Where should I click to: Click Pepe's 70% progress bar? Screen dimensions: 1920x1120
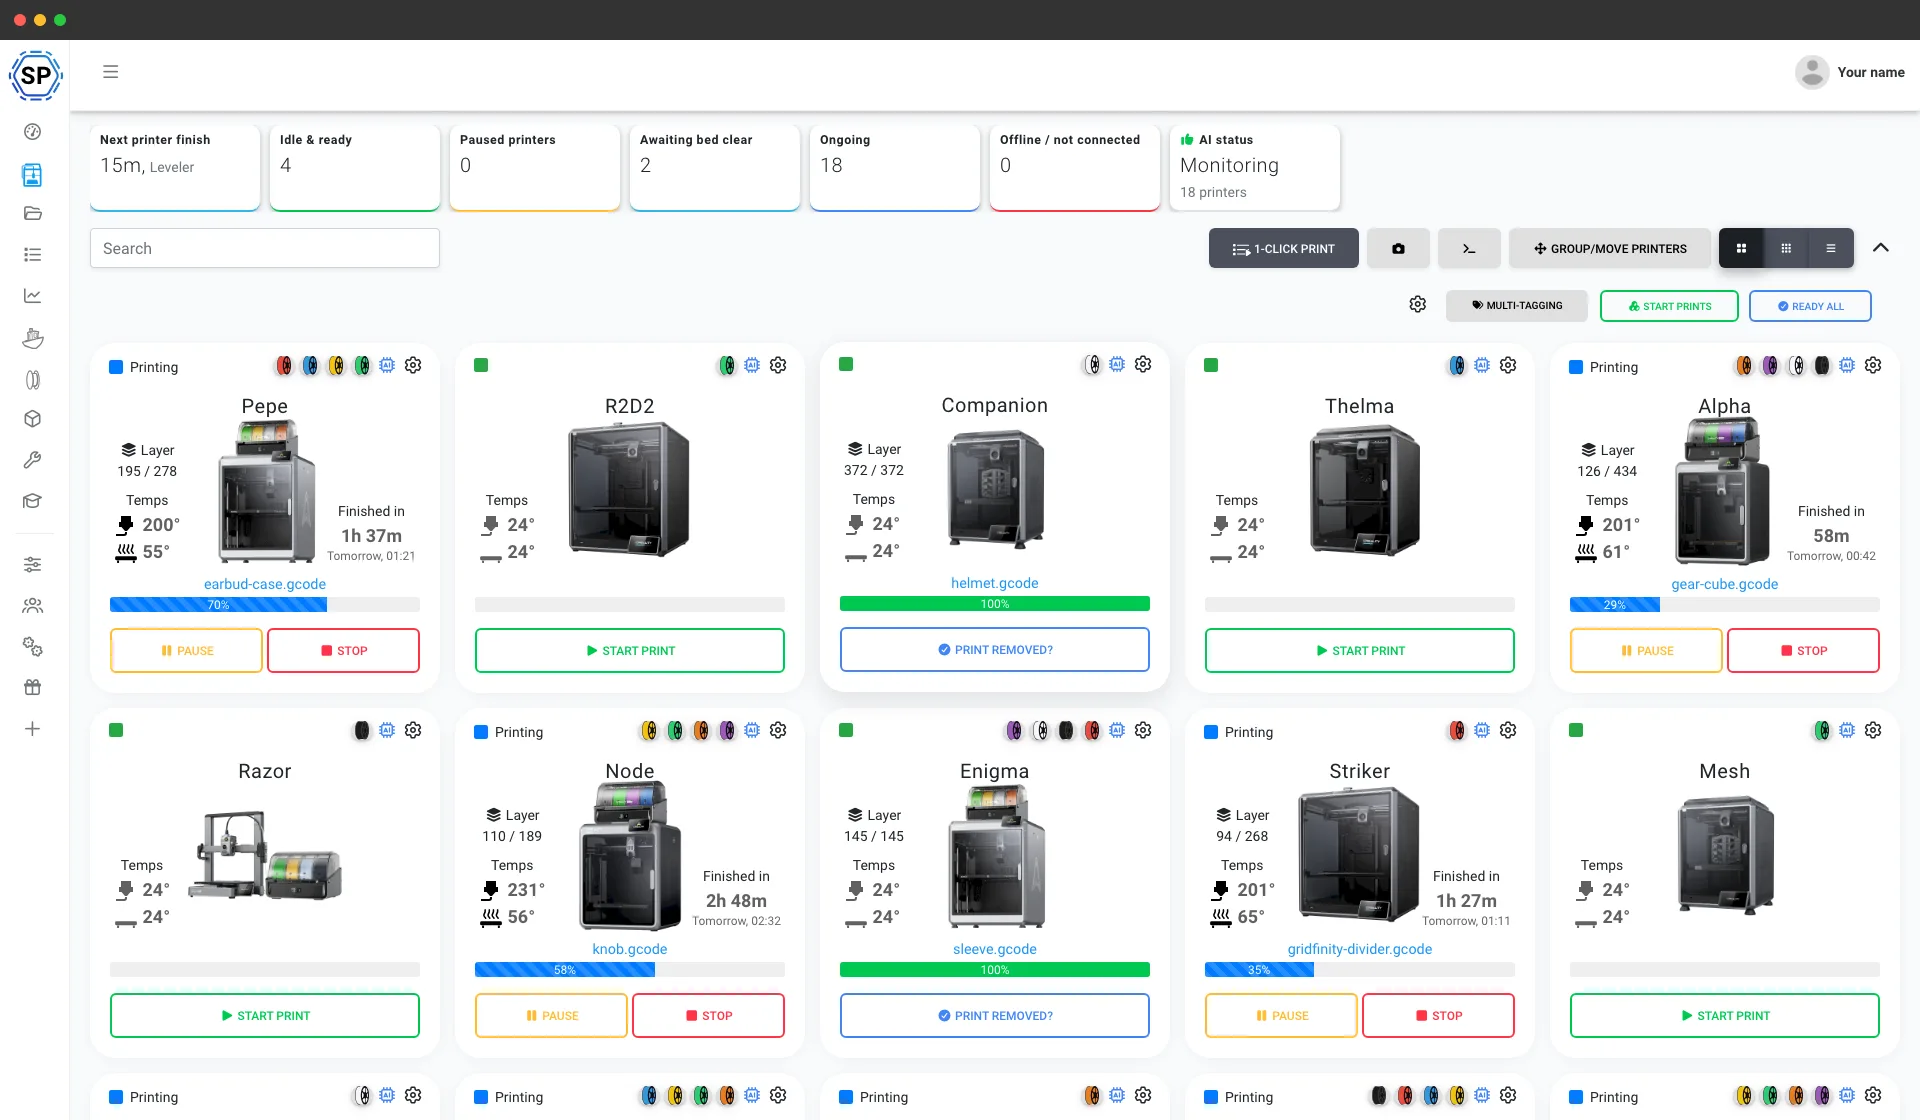point(265,605)
